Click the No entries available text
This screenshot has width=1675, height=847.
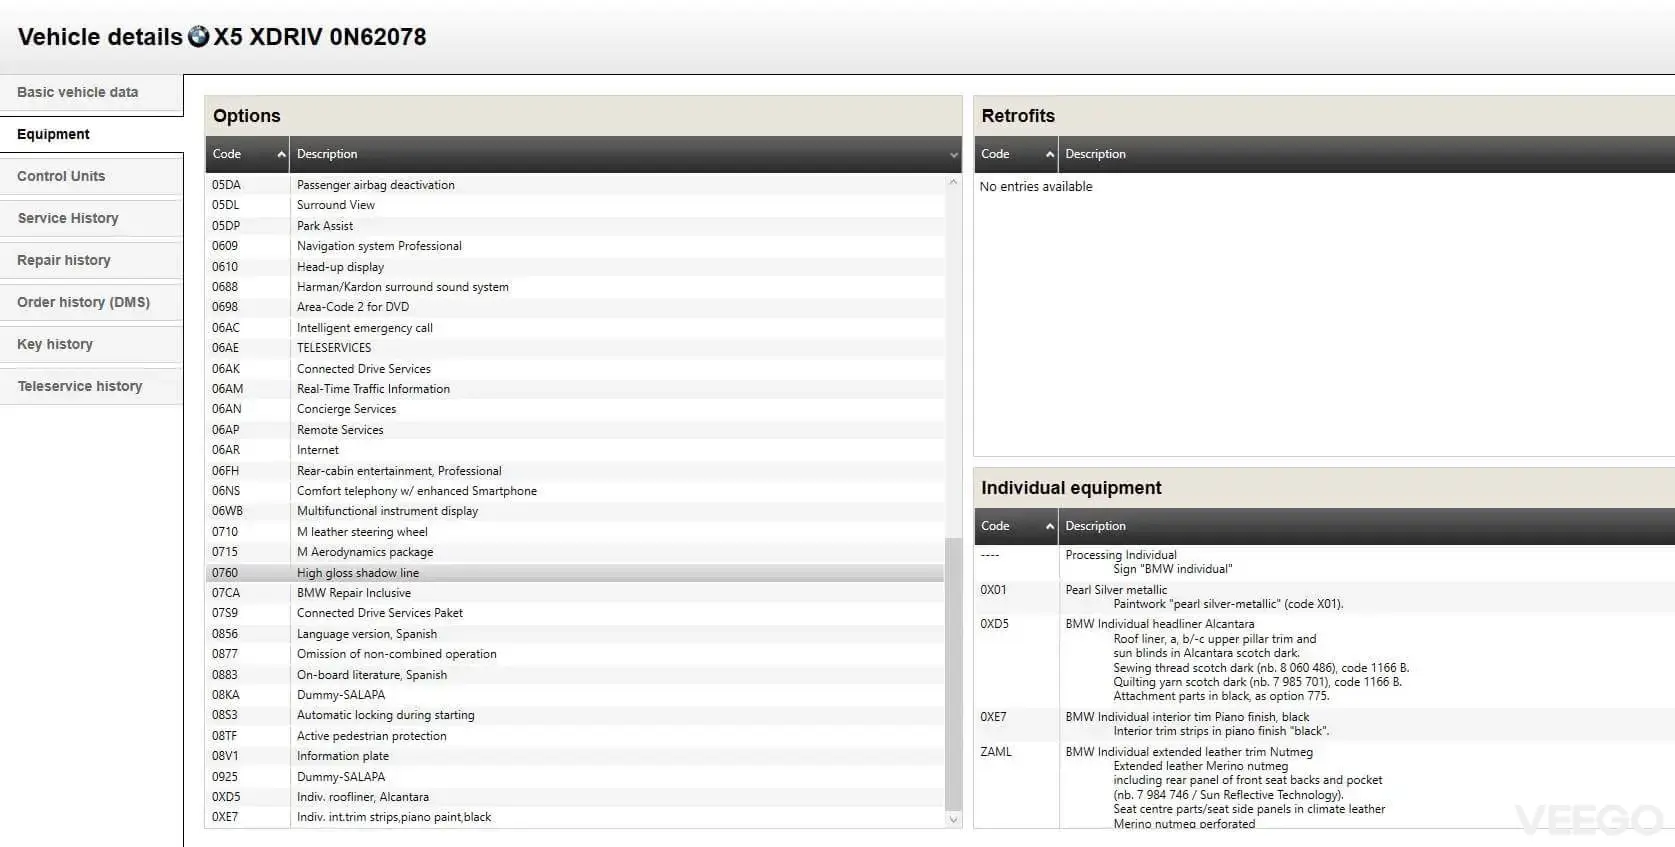(1036, 187)
